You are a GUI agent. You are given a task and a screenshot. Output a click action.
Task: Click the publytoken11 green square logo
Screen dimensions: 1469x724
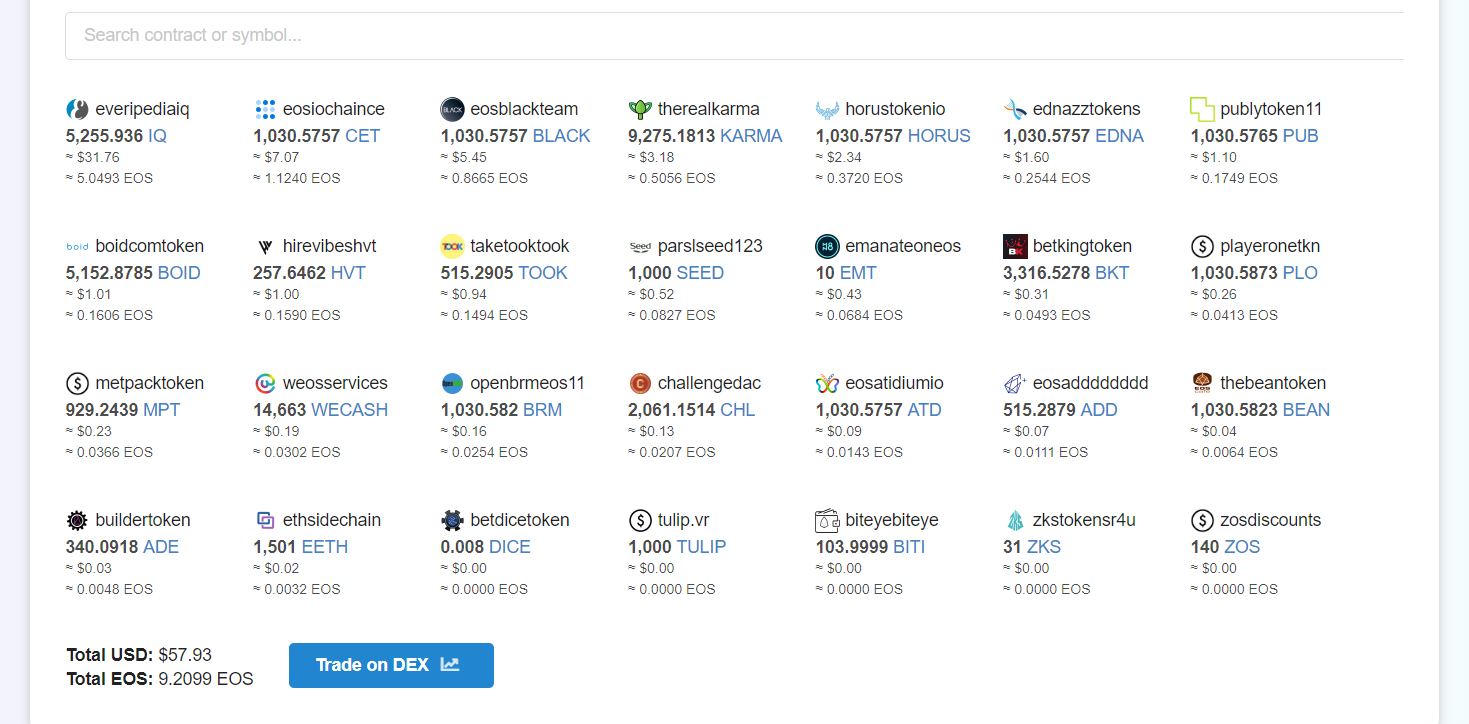[1202, 109]
